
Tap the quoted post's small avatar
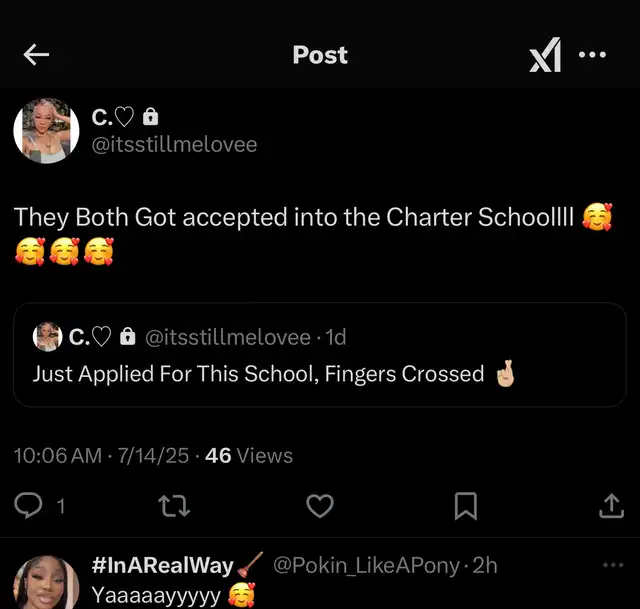click(47, 337)
